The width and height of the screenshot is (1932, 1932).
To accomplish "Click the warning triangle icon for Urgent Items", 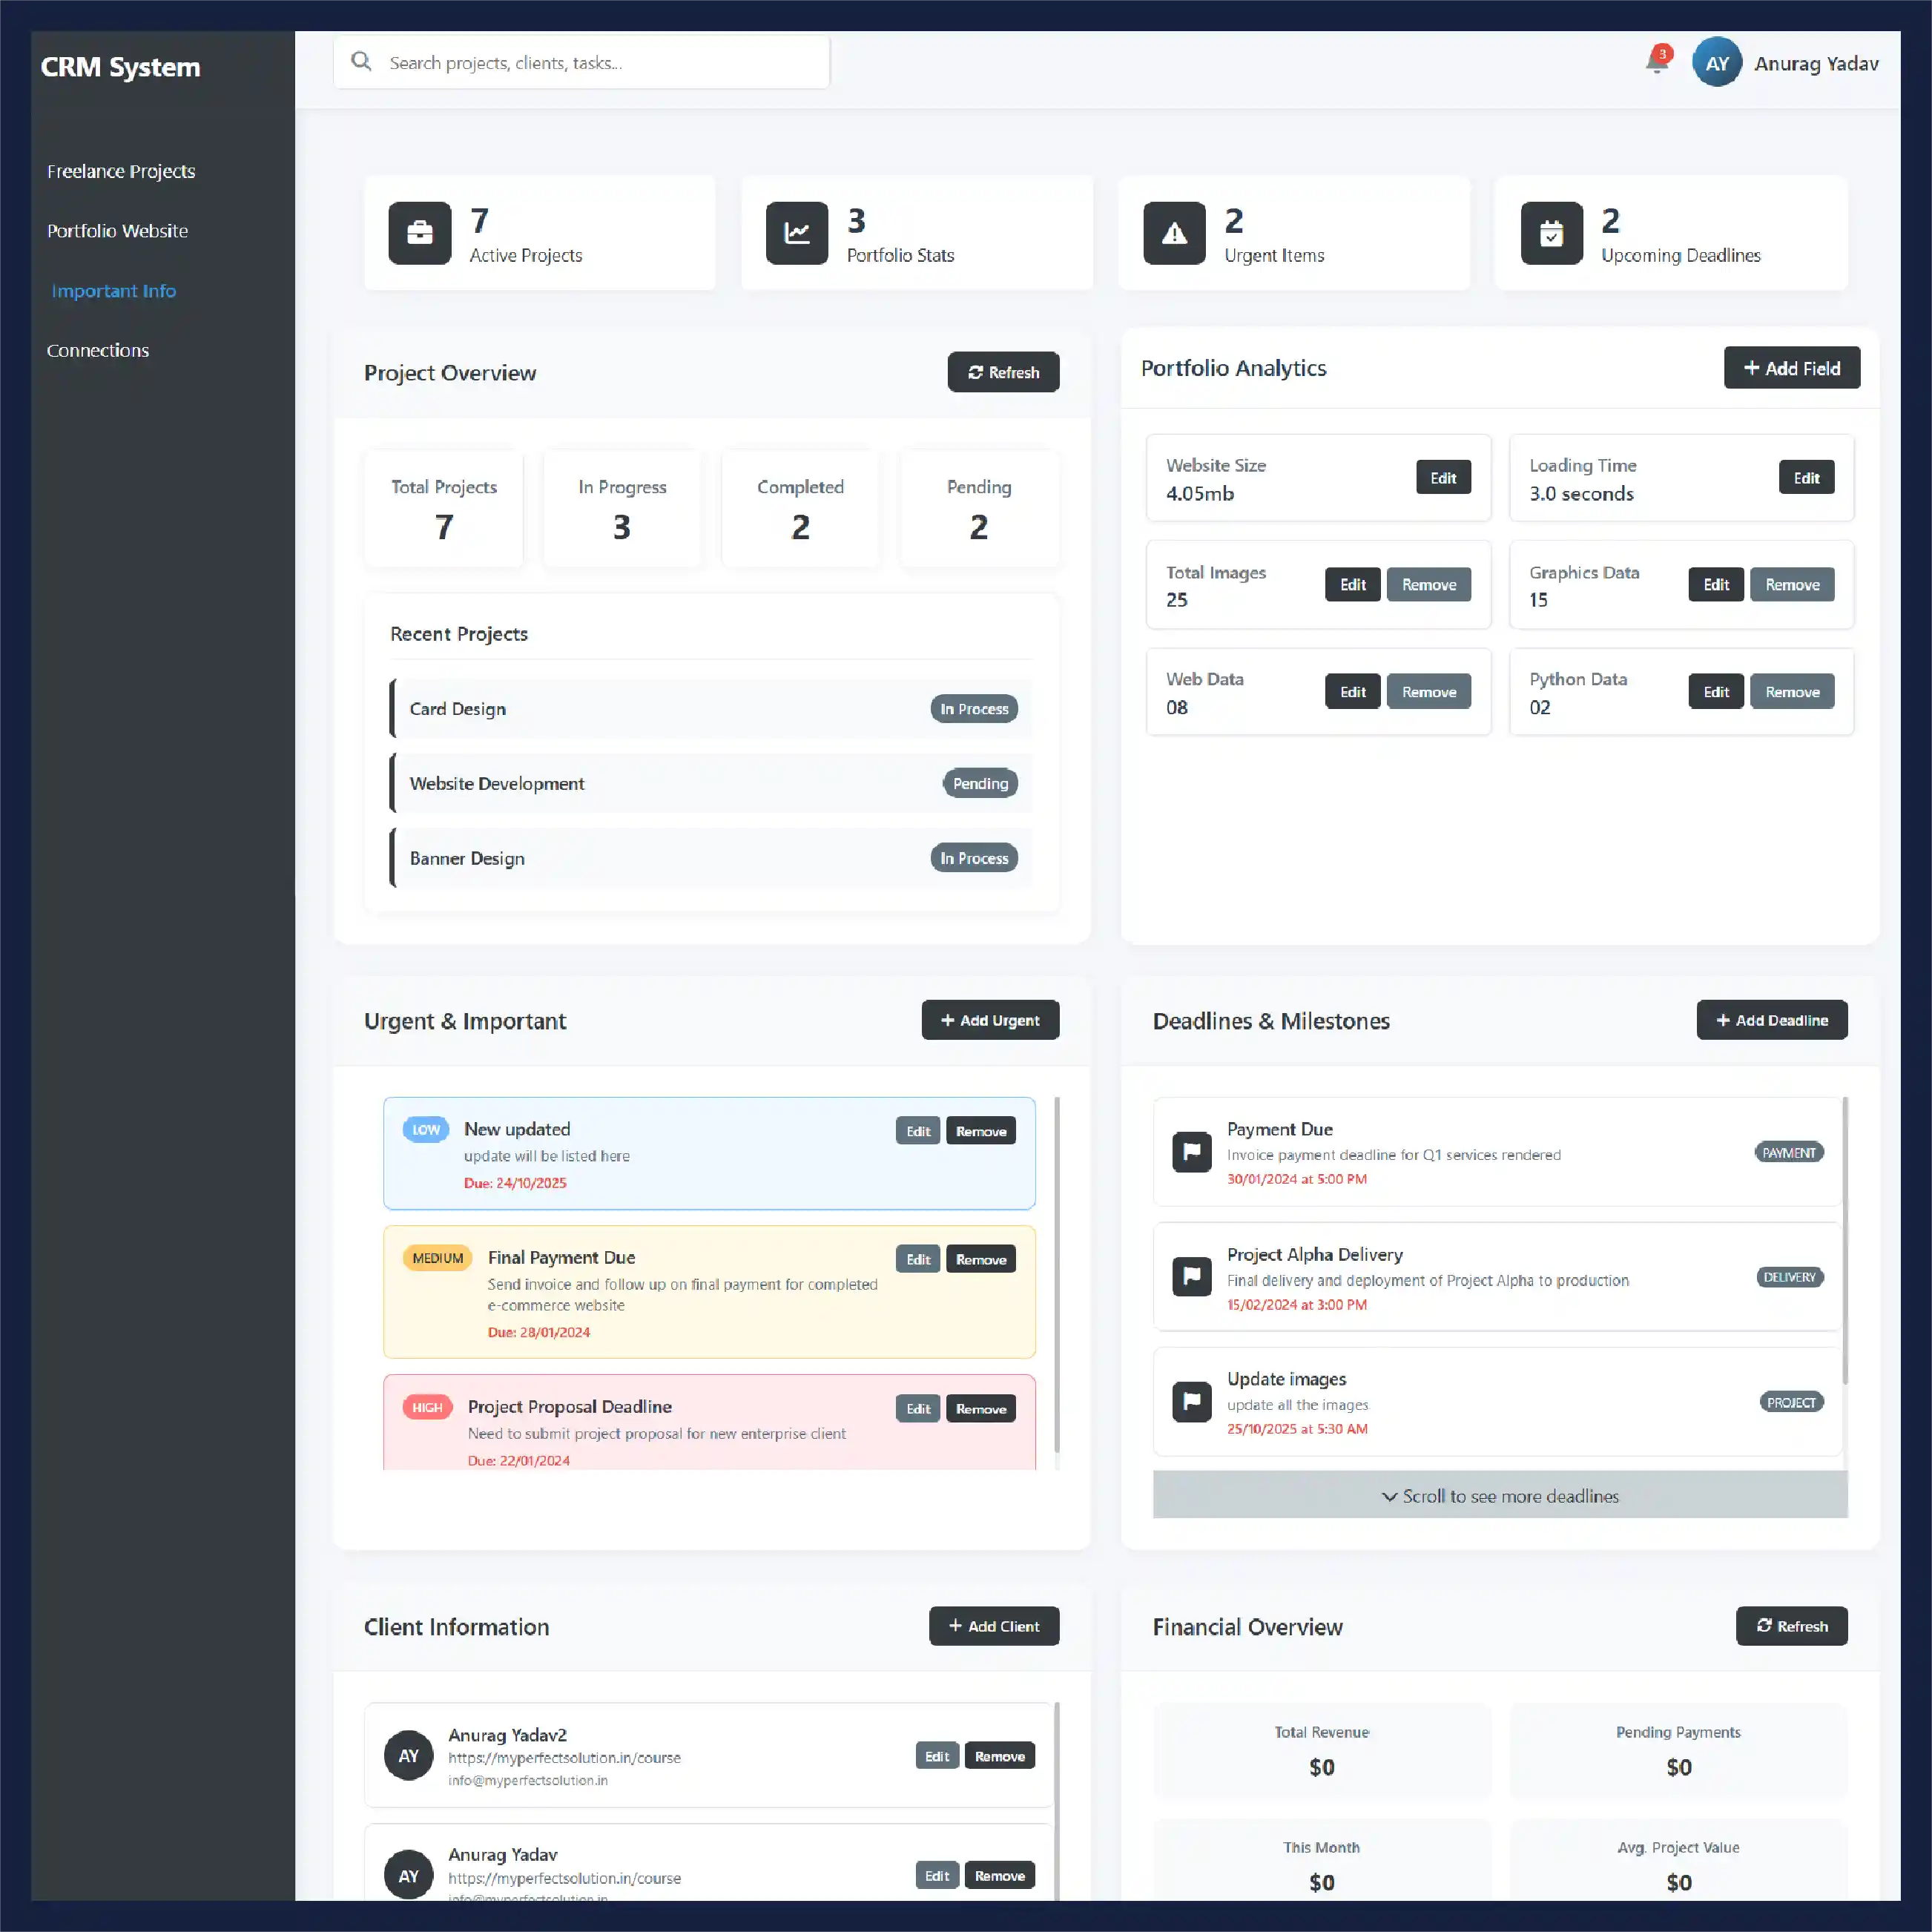I will click(x=1174, y=233).
